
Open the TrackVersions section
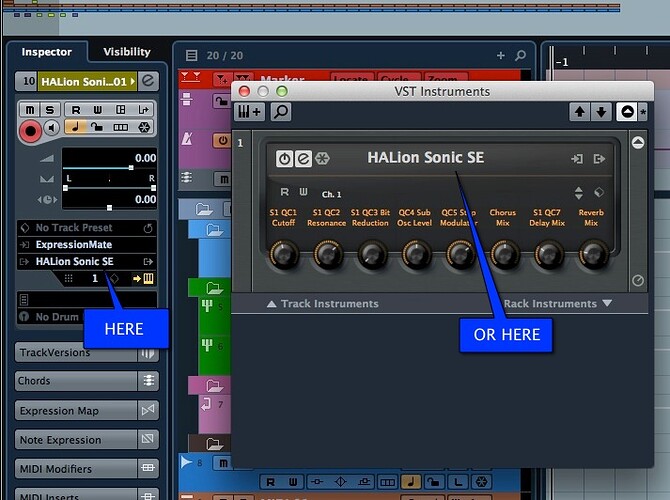pos(76,353)
